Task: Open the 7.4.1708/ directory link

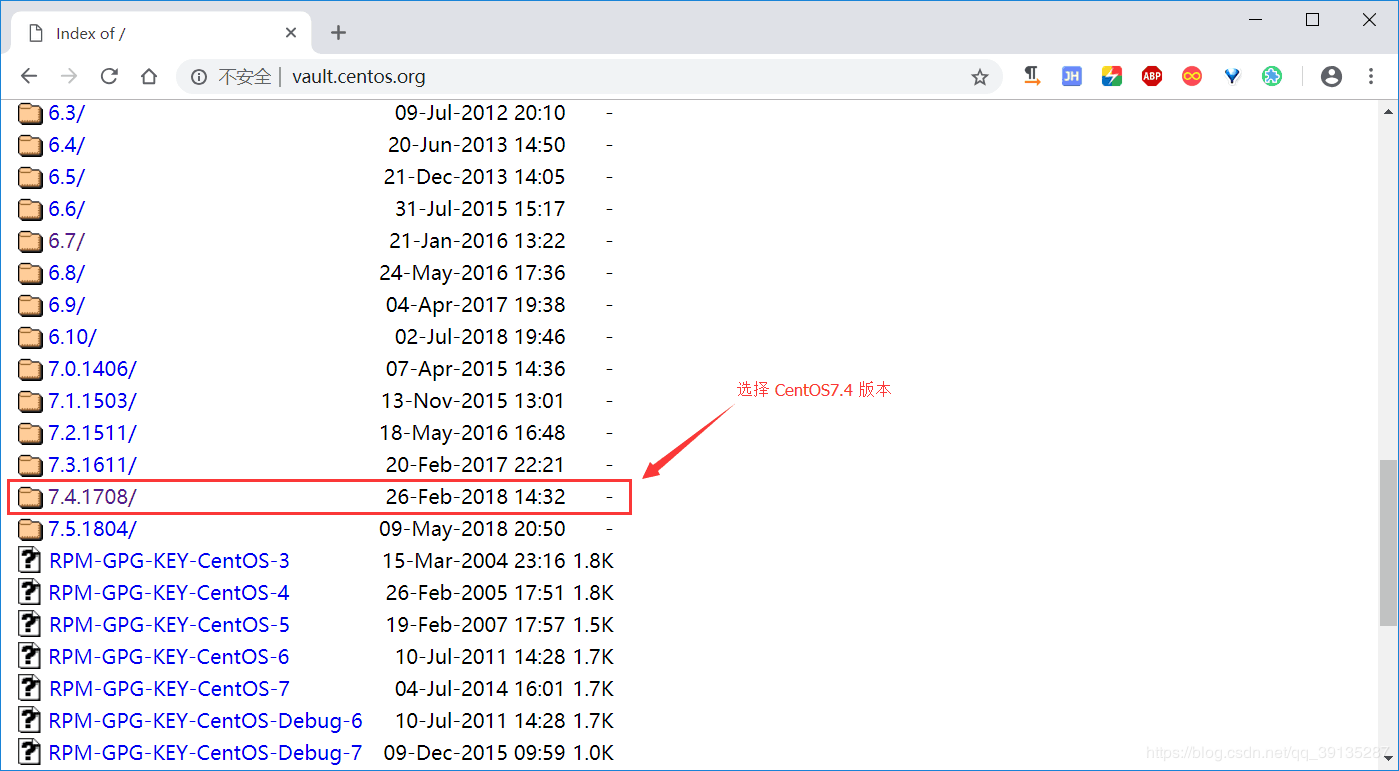Action: [x=92, y=497]
